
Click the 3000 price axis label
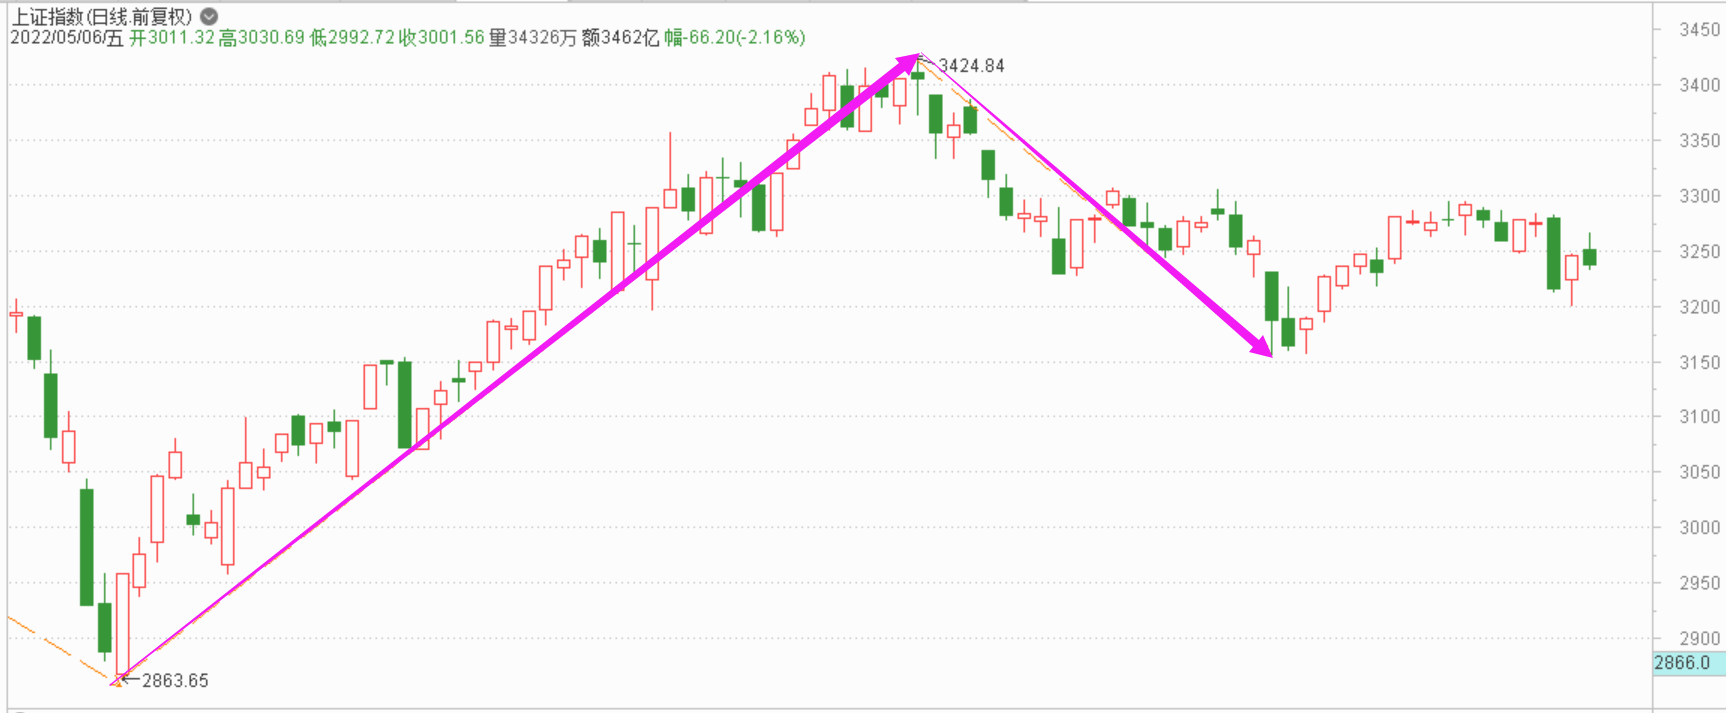point(1699,528)
